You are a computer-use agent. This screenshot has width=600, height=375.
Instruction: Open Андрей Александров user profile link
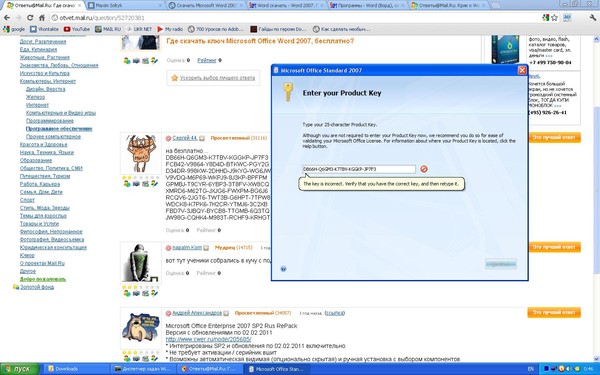(x=197, y=313)
